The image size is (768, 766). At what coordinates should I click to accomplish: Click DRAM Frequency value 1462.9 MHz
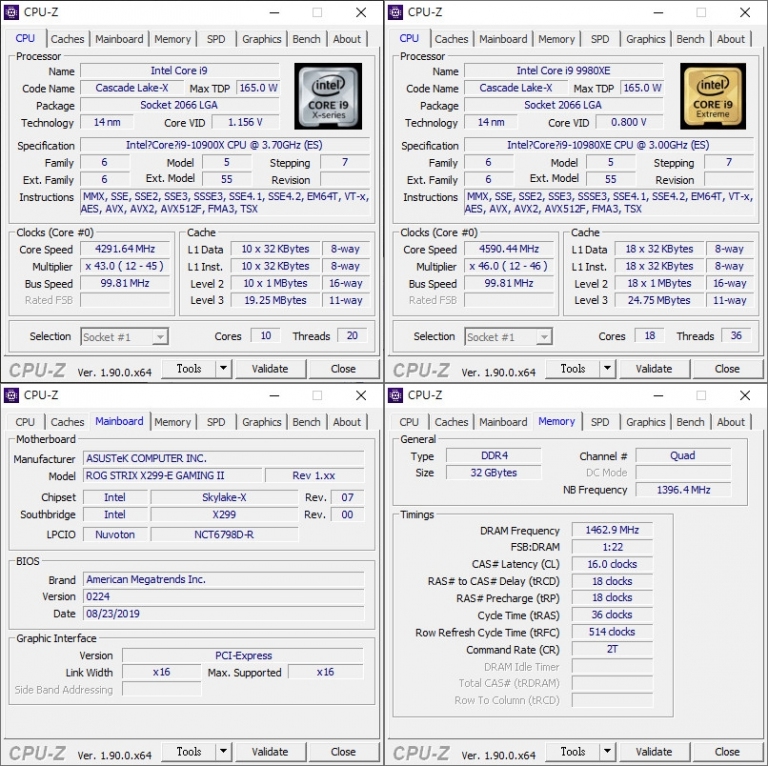click(x=612, y=530)
